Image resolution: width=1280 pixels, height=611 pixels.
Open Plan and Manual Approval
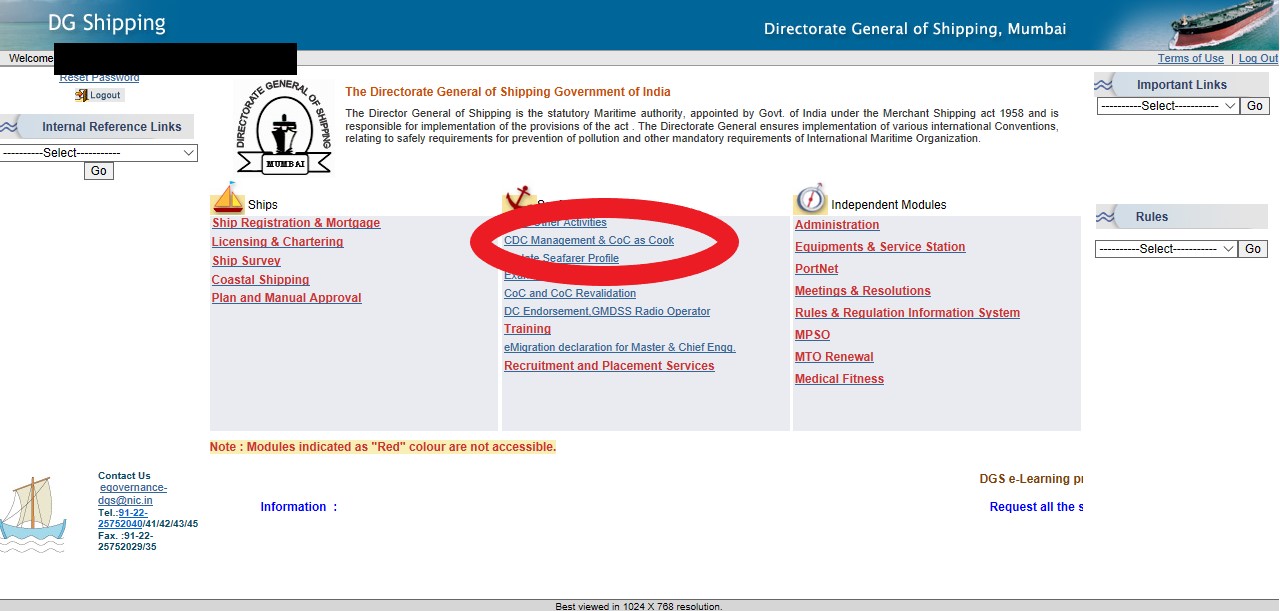pos(286,298)
